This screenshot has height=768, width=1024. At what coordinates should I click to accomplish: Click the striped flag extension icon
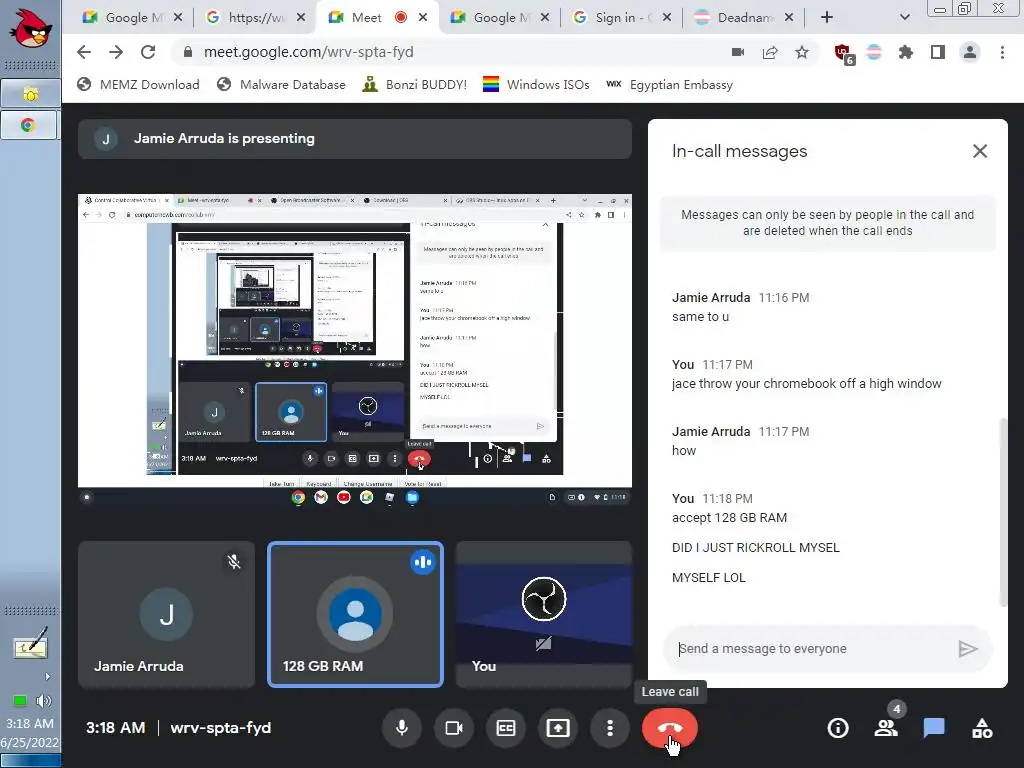point(874,52)
